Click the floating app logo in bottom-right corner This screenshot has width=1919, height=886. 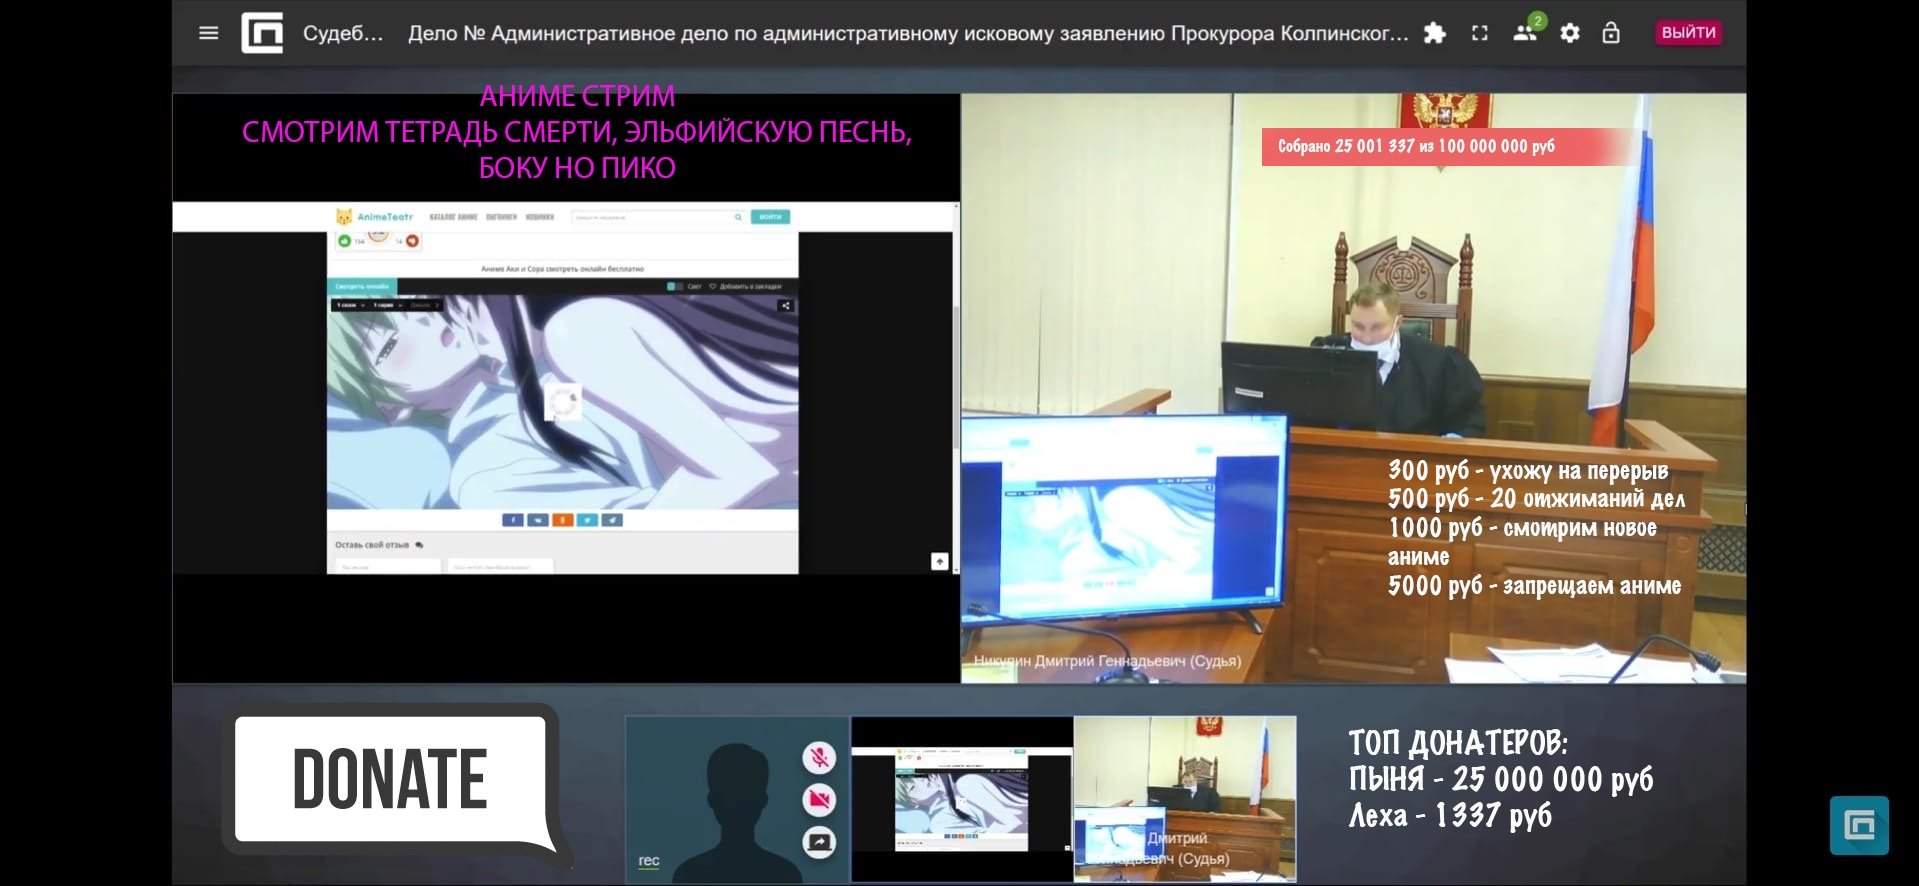(1858, 825)
